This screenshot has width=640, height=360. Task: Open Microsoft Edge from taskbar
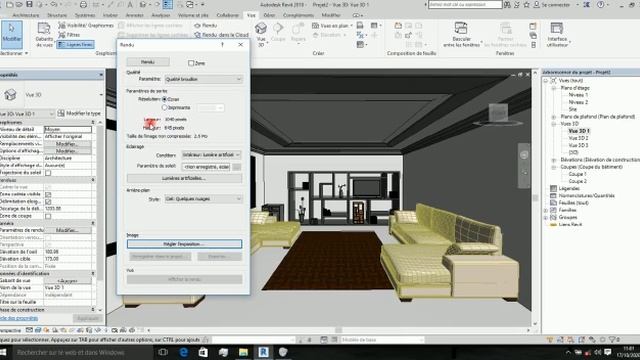coord(184,352)
